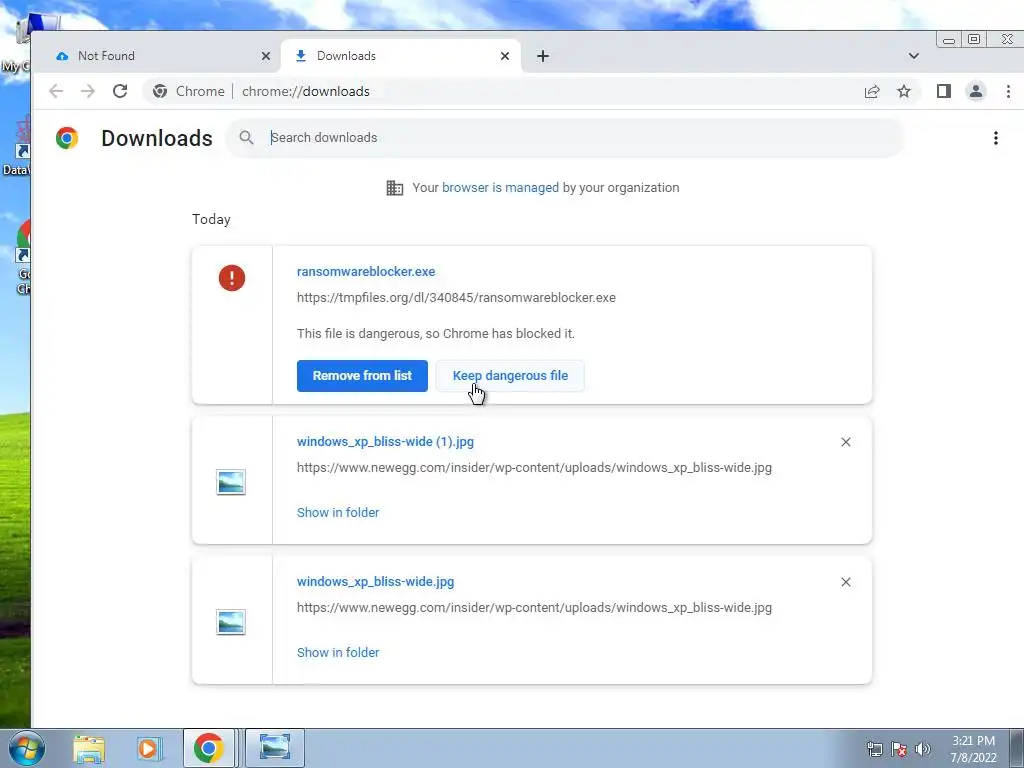
Task: Click the tmpfiles.org ransomwareblocker.exe URL text
Action: (x=456, y=298)
